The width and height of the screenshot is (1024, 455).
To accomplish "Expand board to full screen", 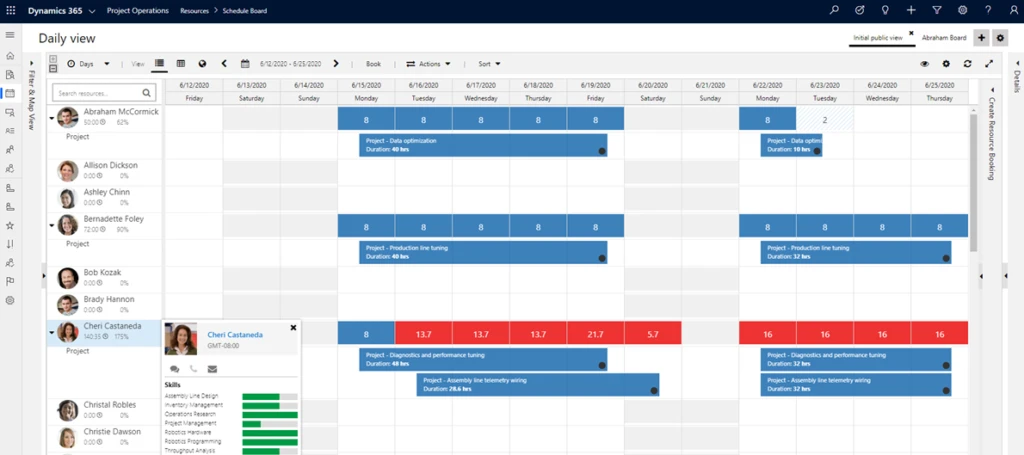I will 989,64.
